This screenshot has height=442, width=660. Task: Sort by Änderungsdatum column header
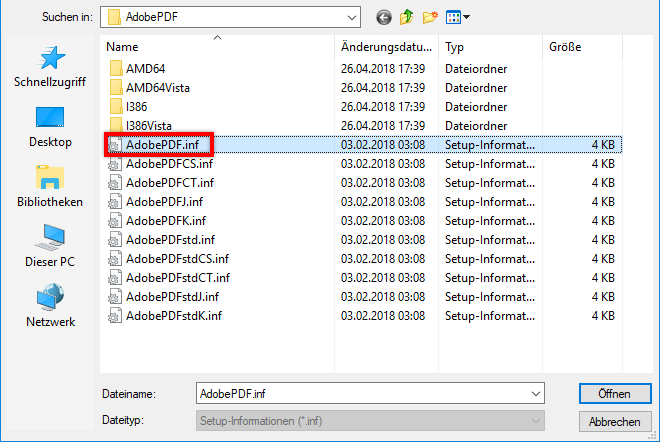(x=386, y=47)
